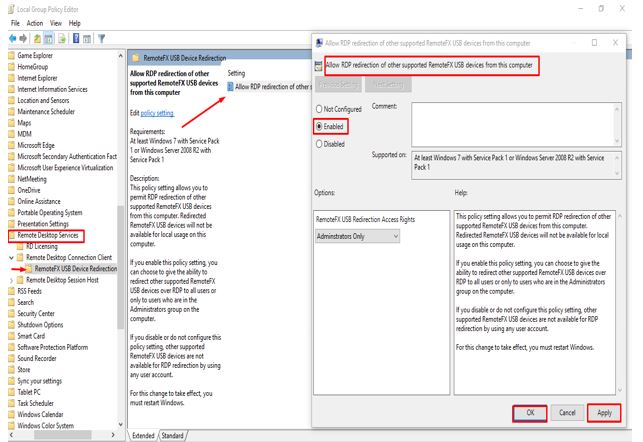Click the Cancel button in the dialog
Viewport: 643px width, 442px height.
click(567, 413)
